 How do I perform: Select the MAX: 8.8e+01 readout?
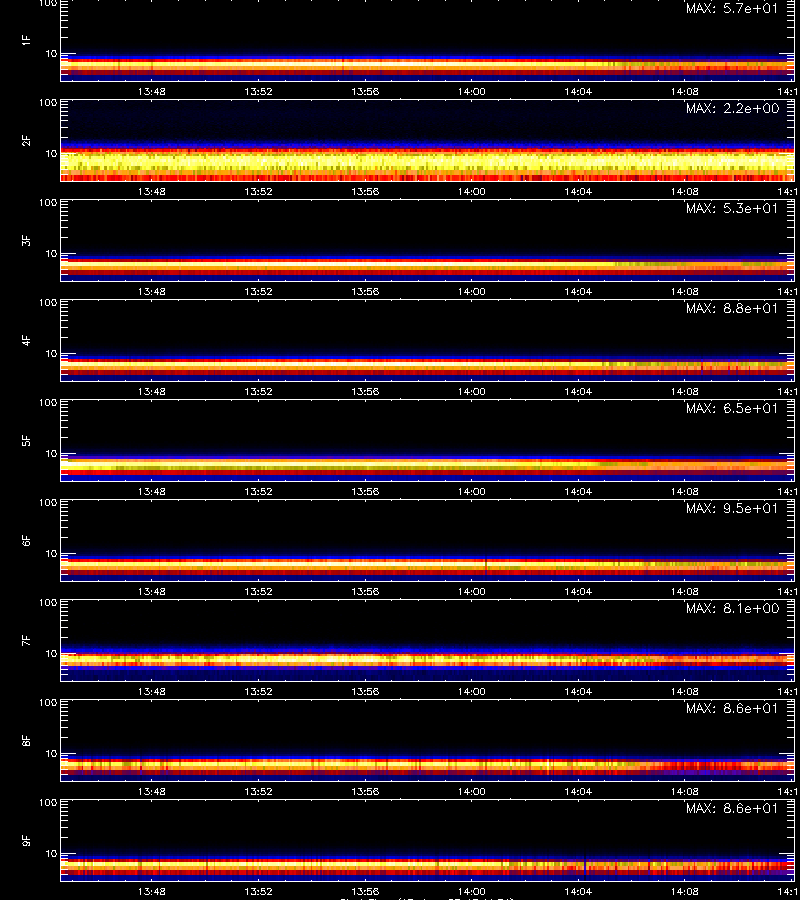point(732,308)
